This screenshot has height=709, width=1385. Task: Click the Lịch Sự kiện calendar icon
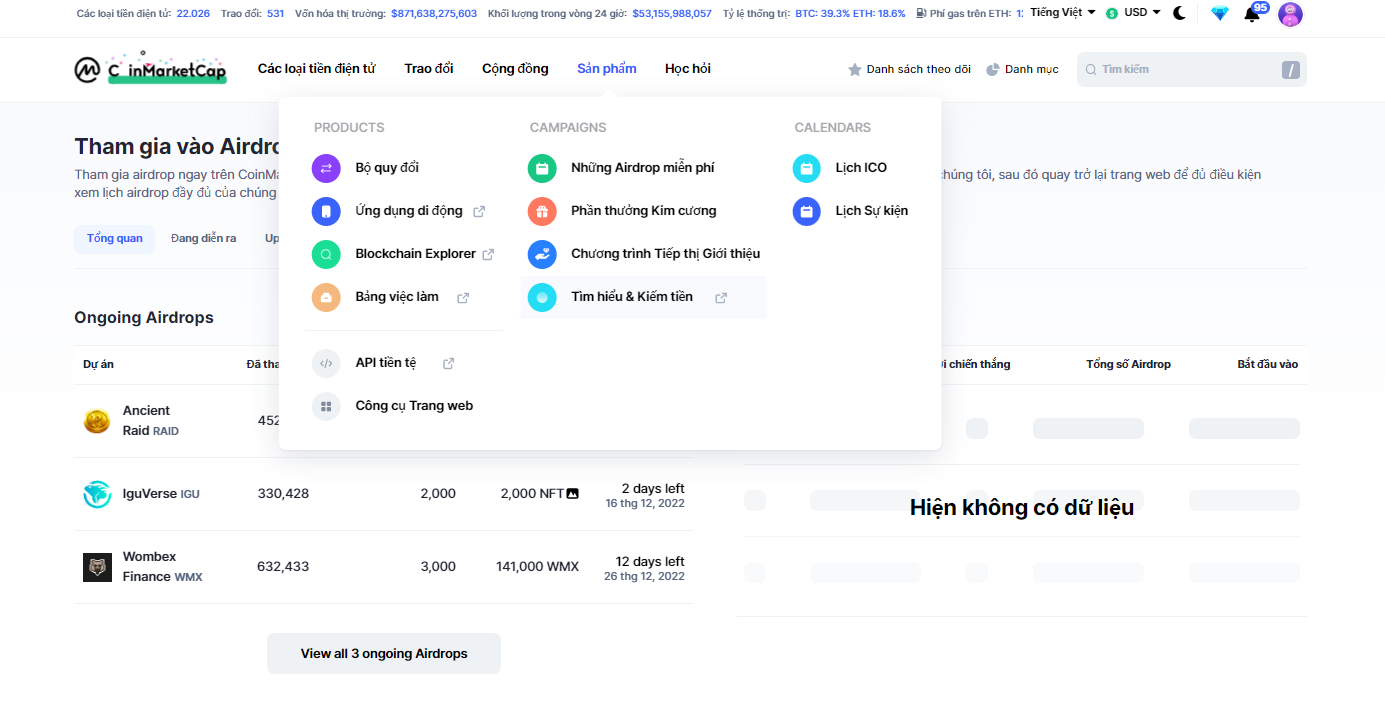[807, 211]
